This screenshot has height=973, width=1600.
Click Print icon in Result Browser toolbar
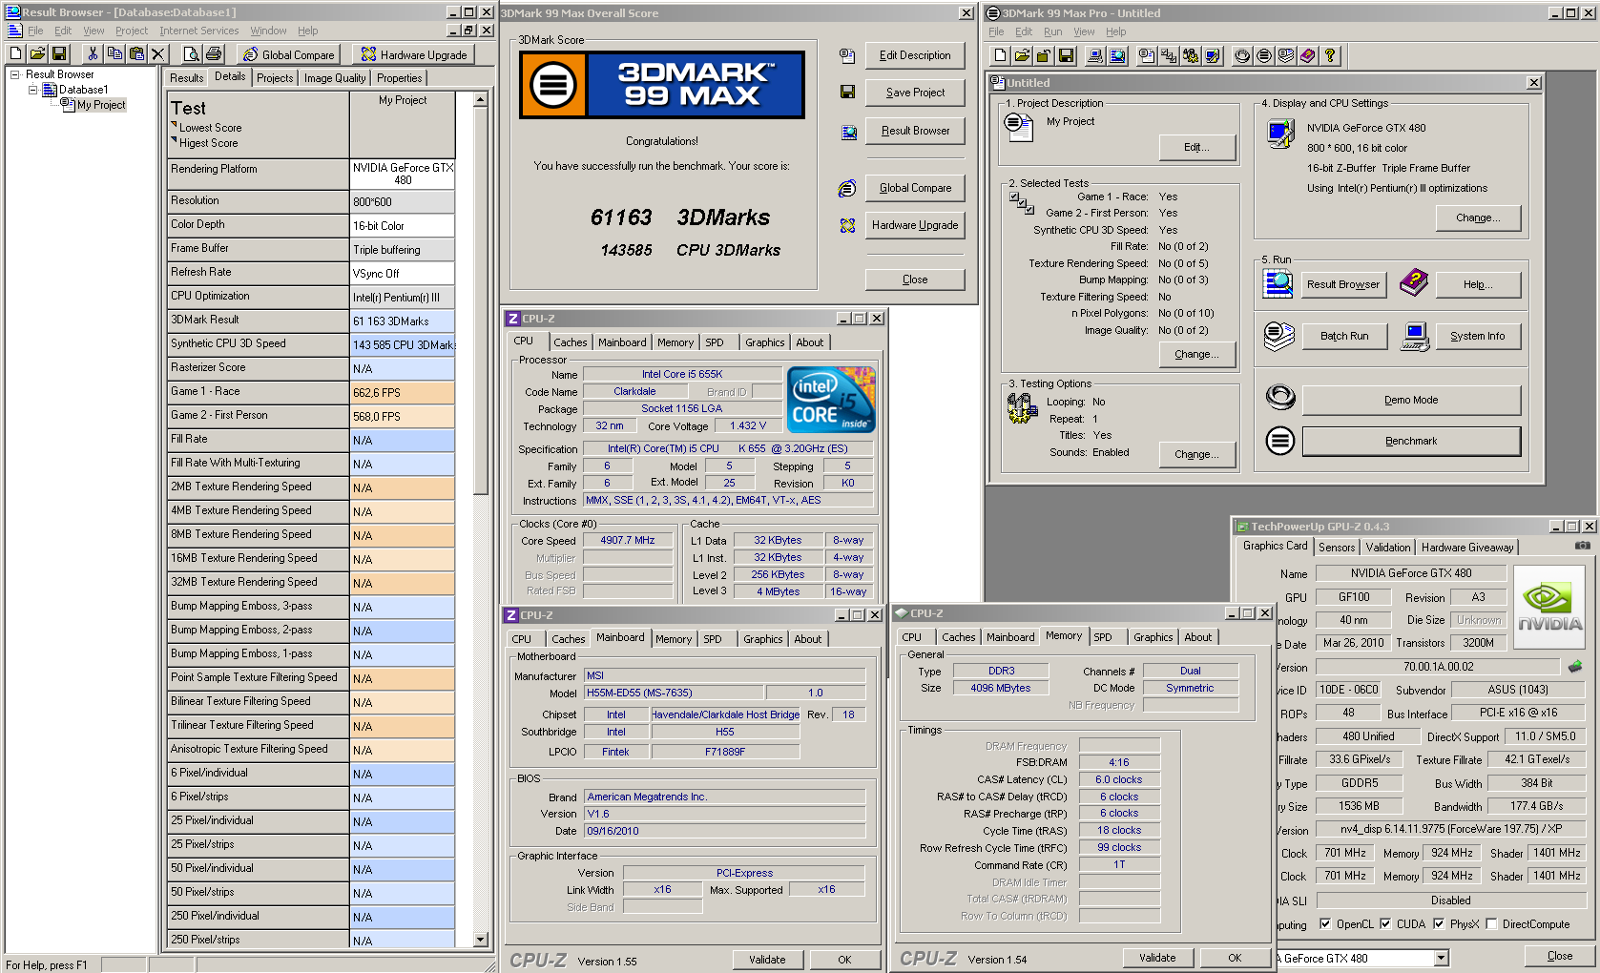pyautogui.click(x=214, y=54)
